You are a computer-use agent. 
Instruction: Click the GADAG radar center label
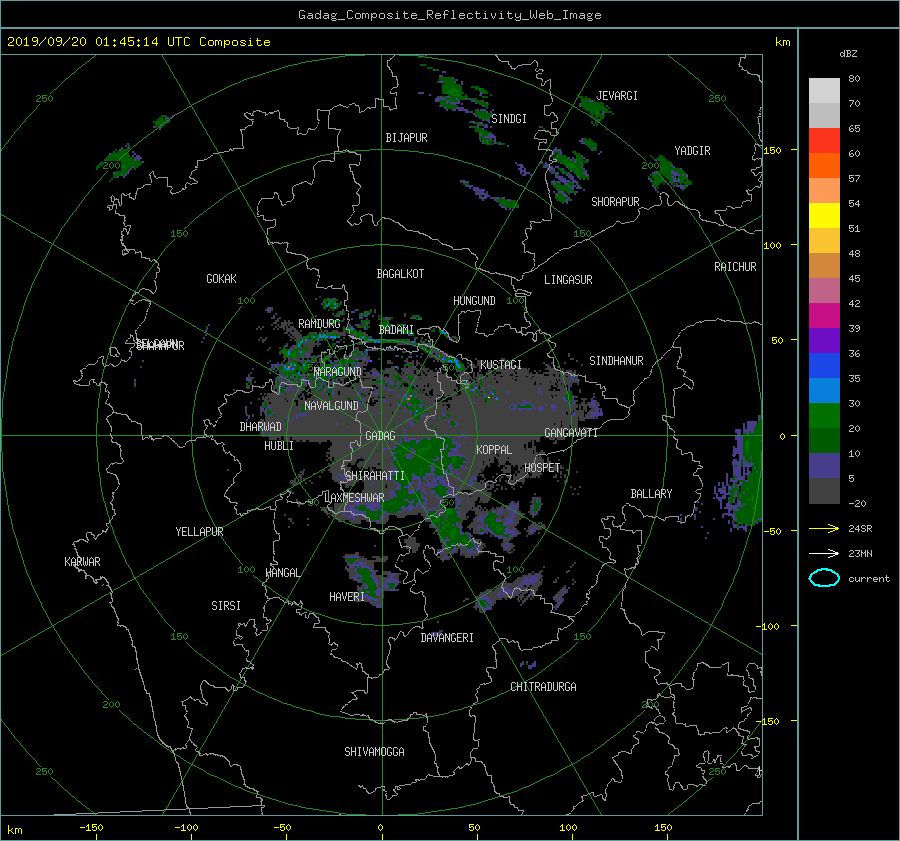[x=381, y=436]
